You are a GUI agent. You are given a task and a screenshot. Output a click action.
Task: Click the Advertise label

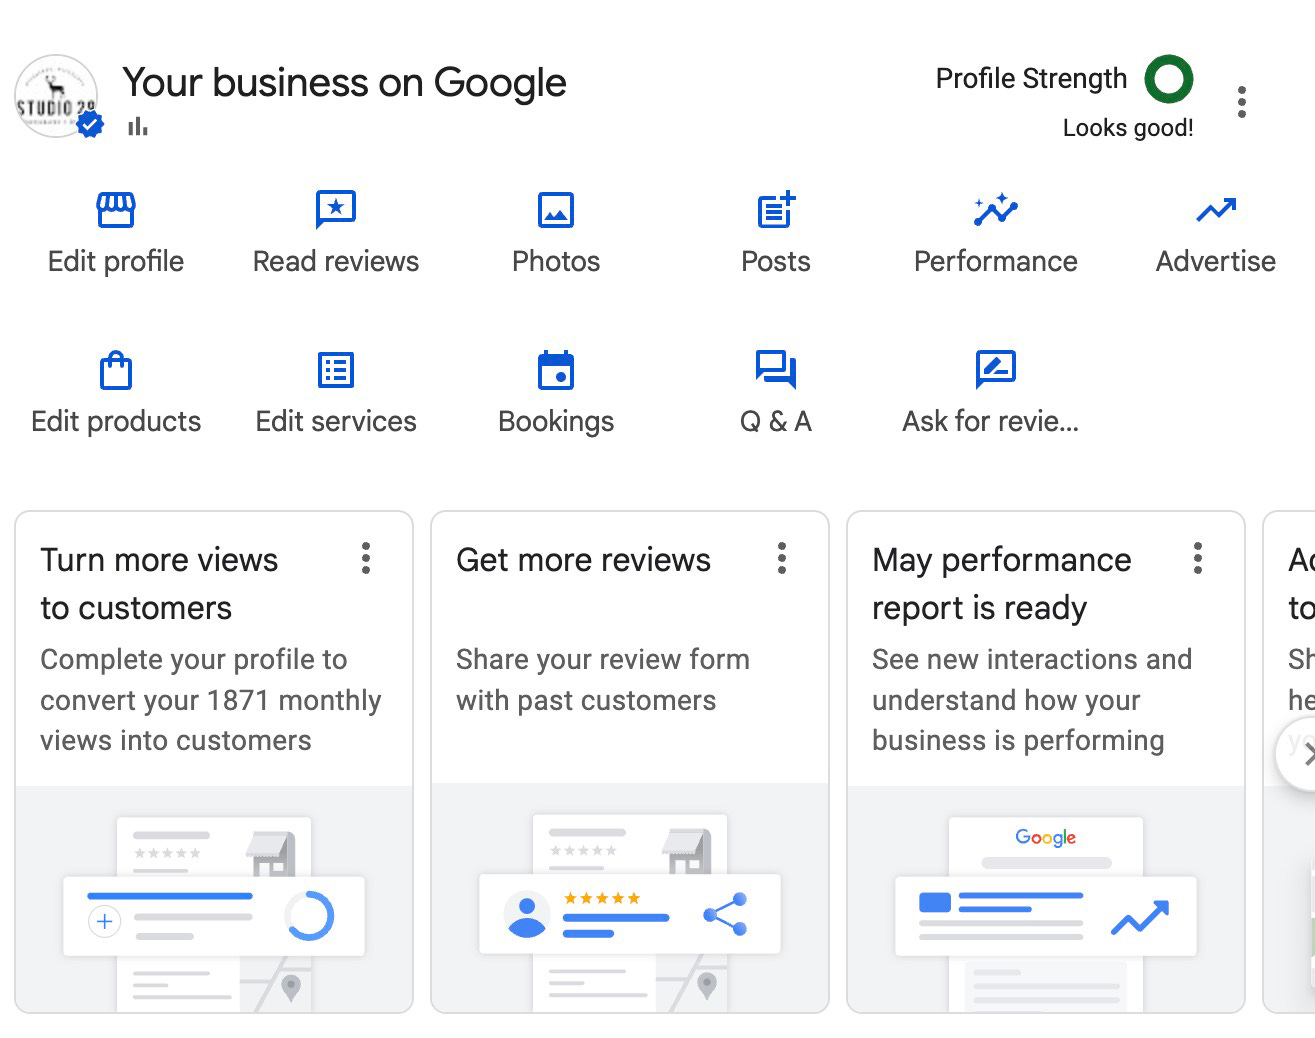(x=1216, y=261)
